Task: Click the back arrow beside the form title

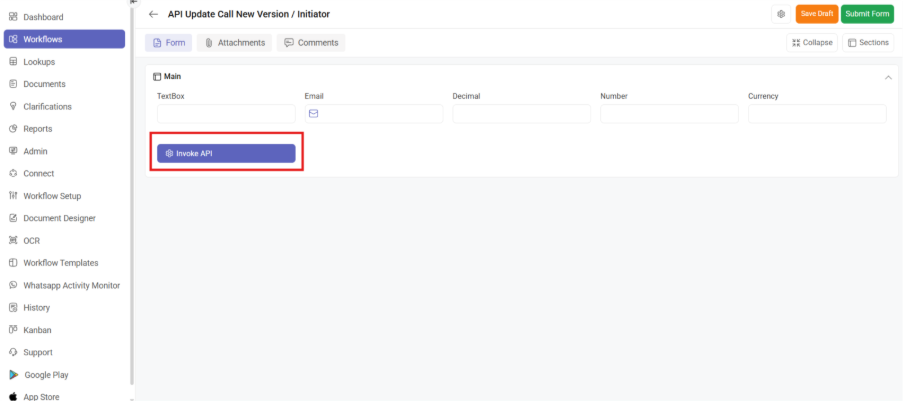Action: (153, 14)
